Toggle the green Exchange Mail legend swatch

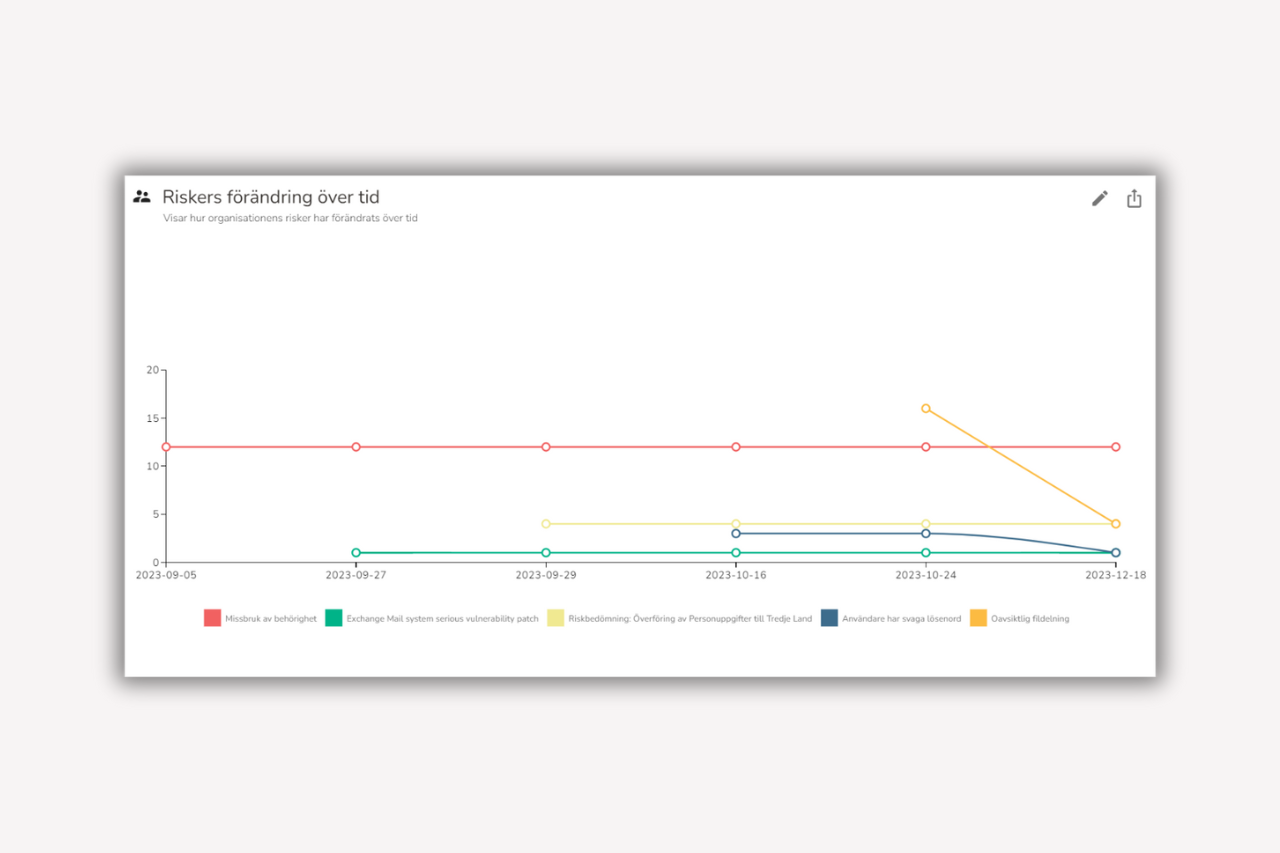(334, 618)
